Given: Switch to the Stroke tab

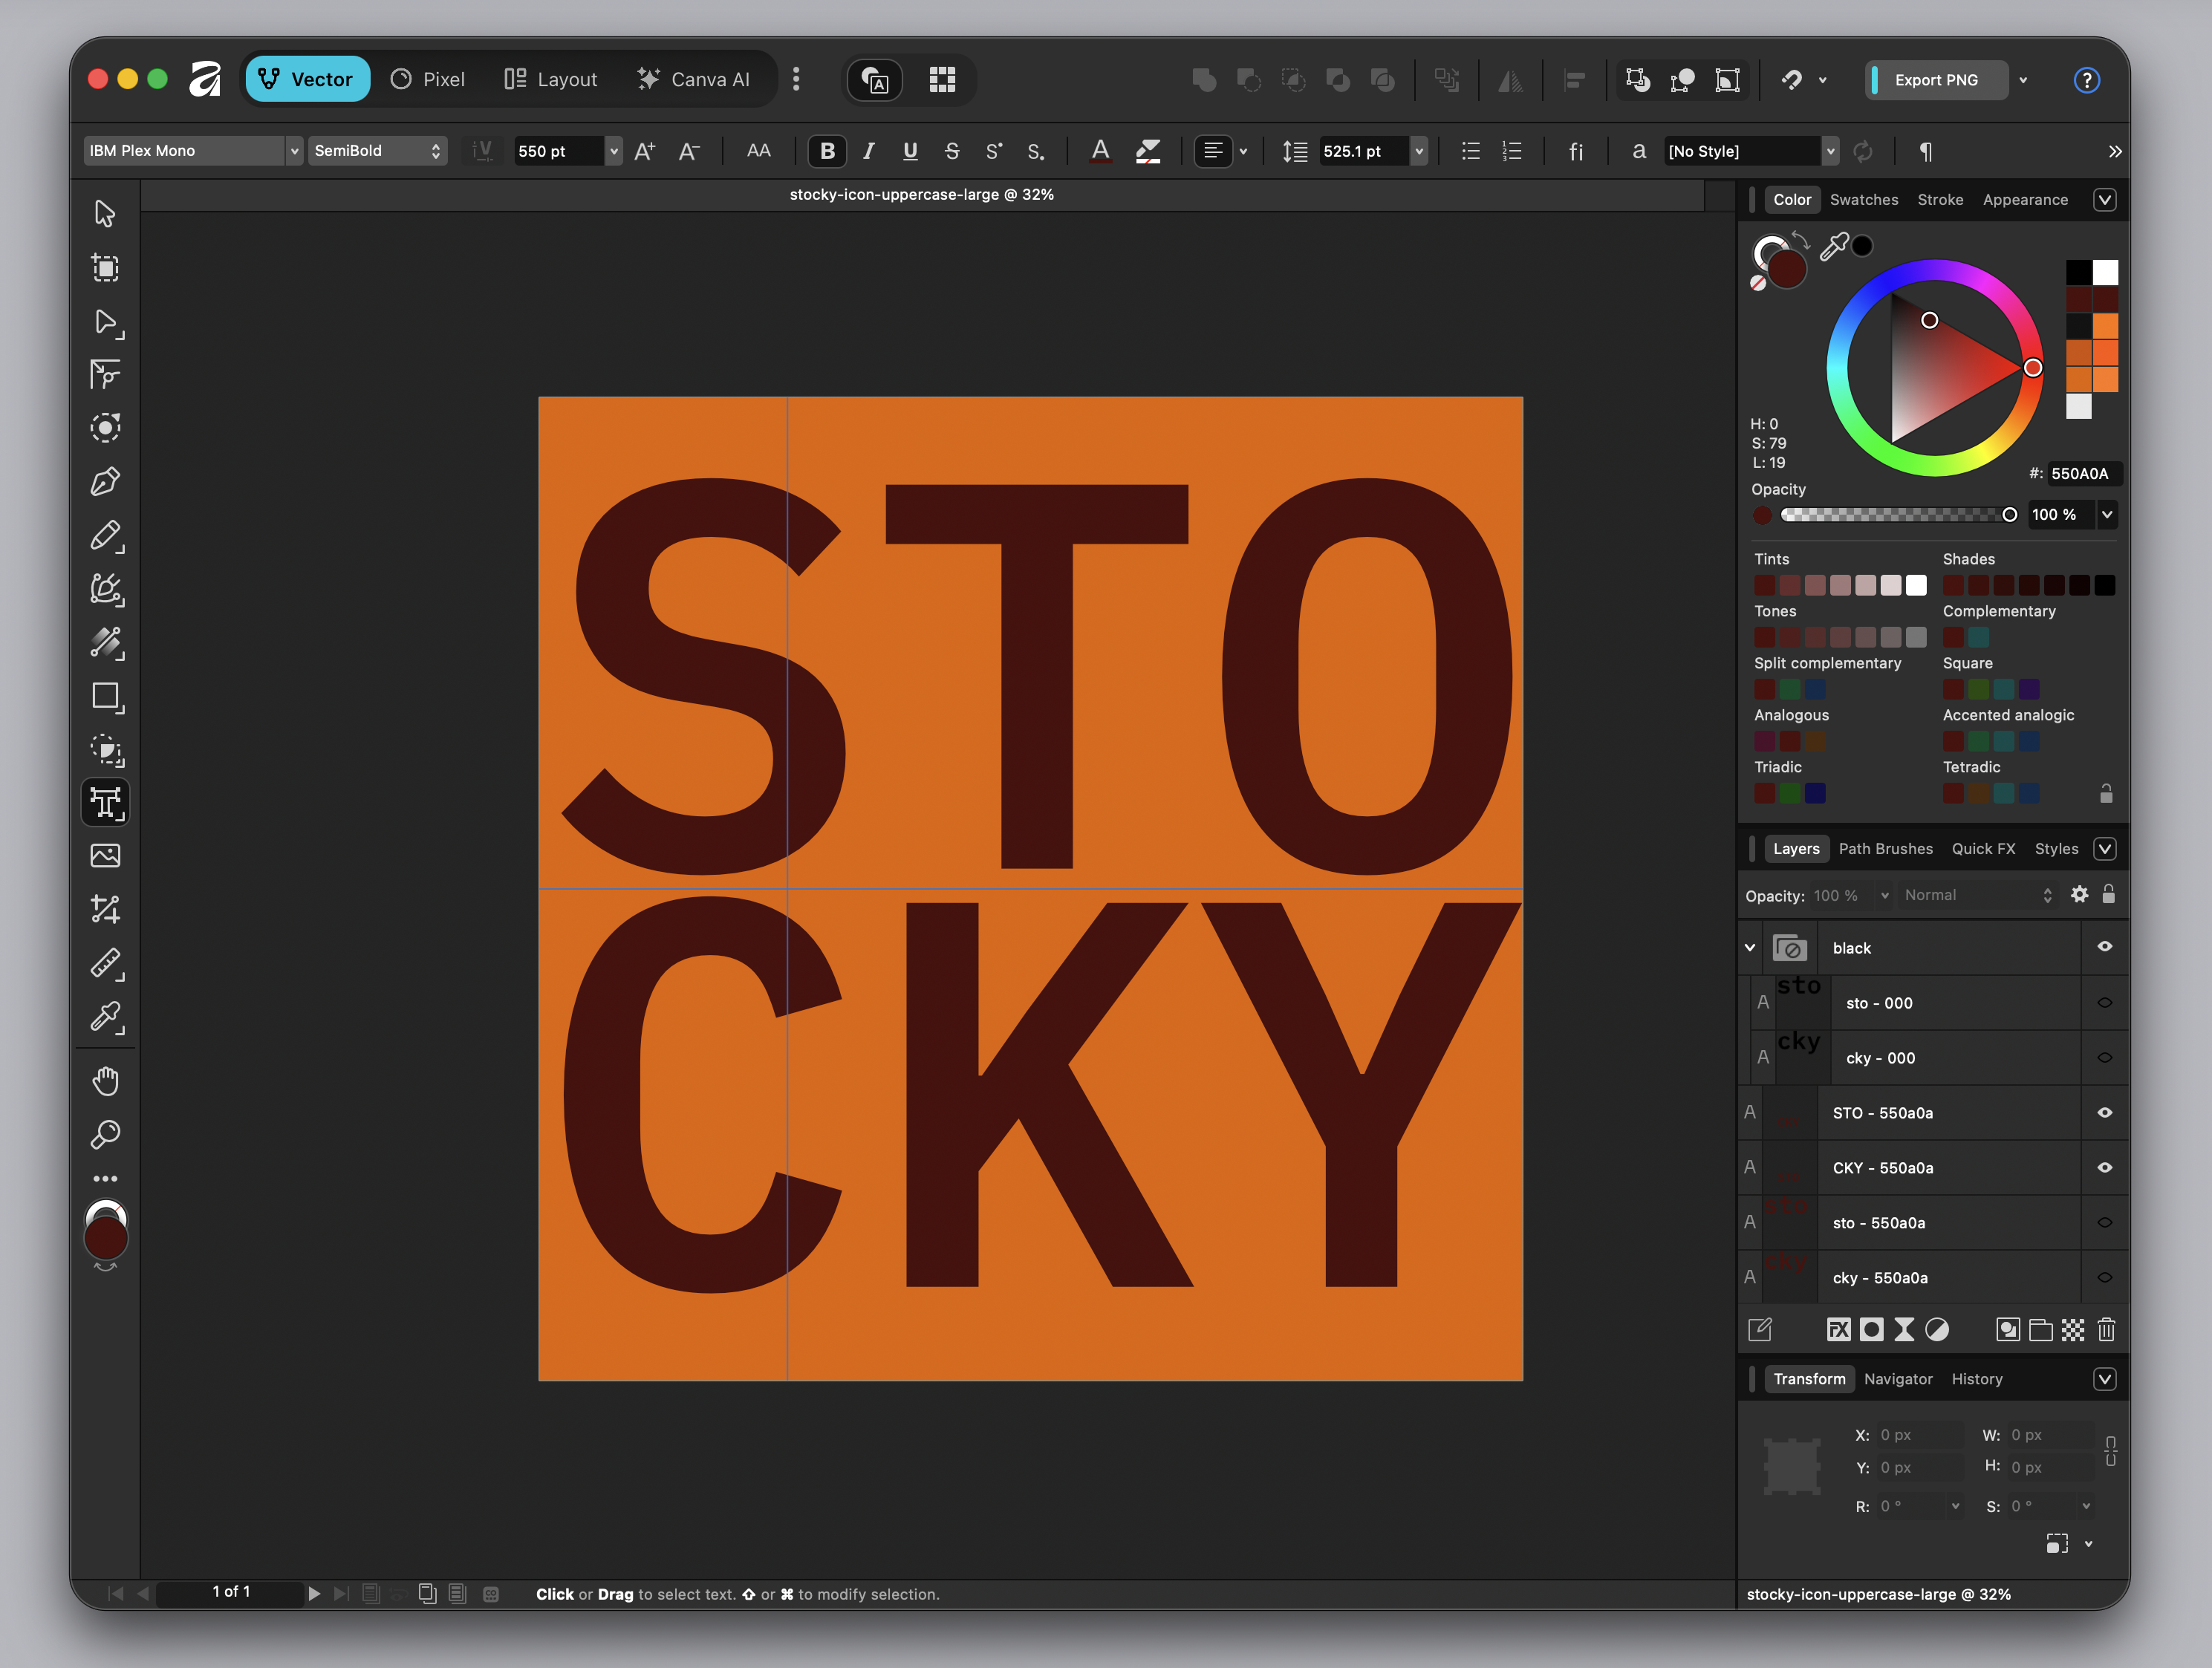Looking at the screenshot, I should [x=1940, y=200].
